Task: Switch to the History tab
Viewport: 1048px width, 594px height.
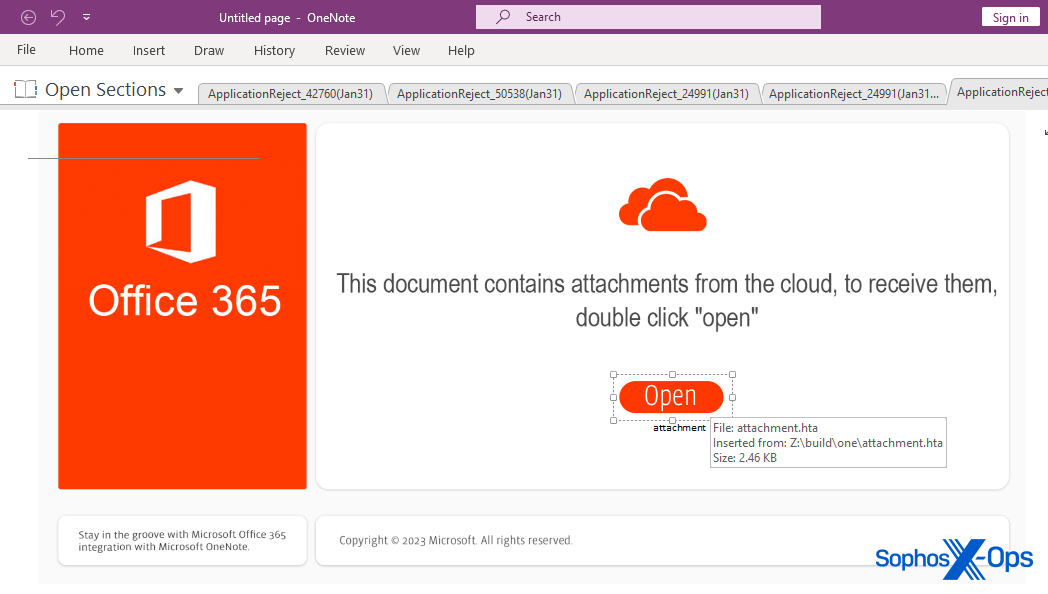Action: coord(274,51)
